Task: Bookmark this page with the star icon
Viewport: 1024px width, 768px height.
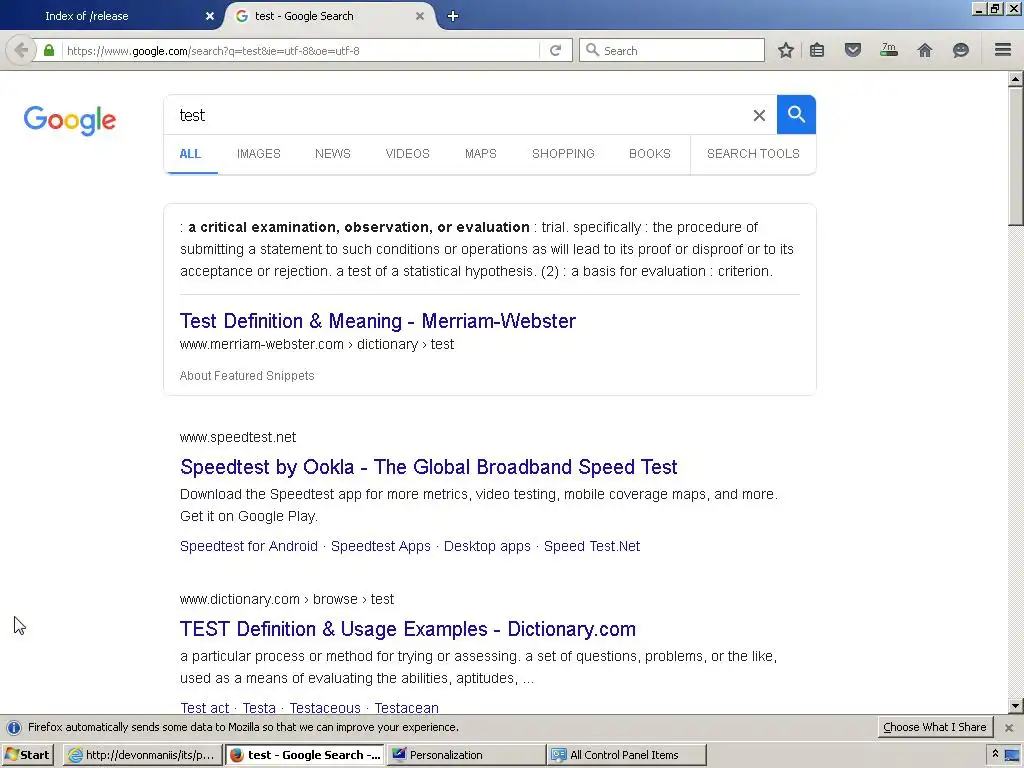Action: point(786,50)
